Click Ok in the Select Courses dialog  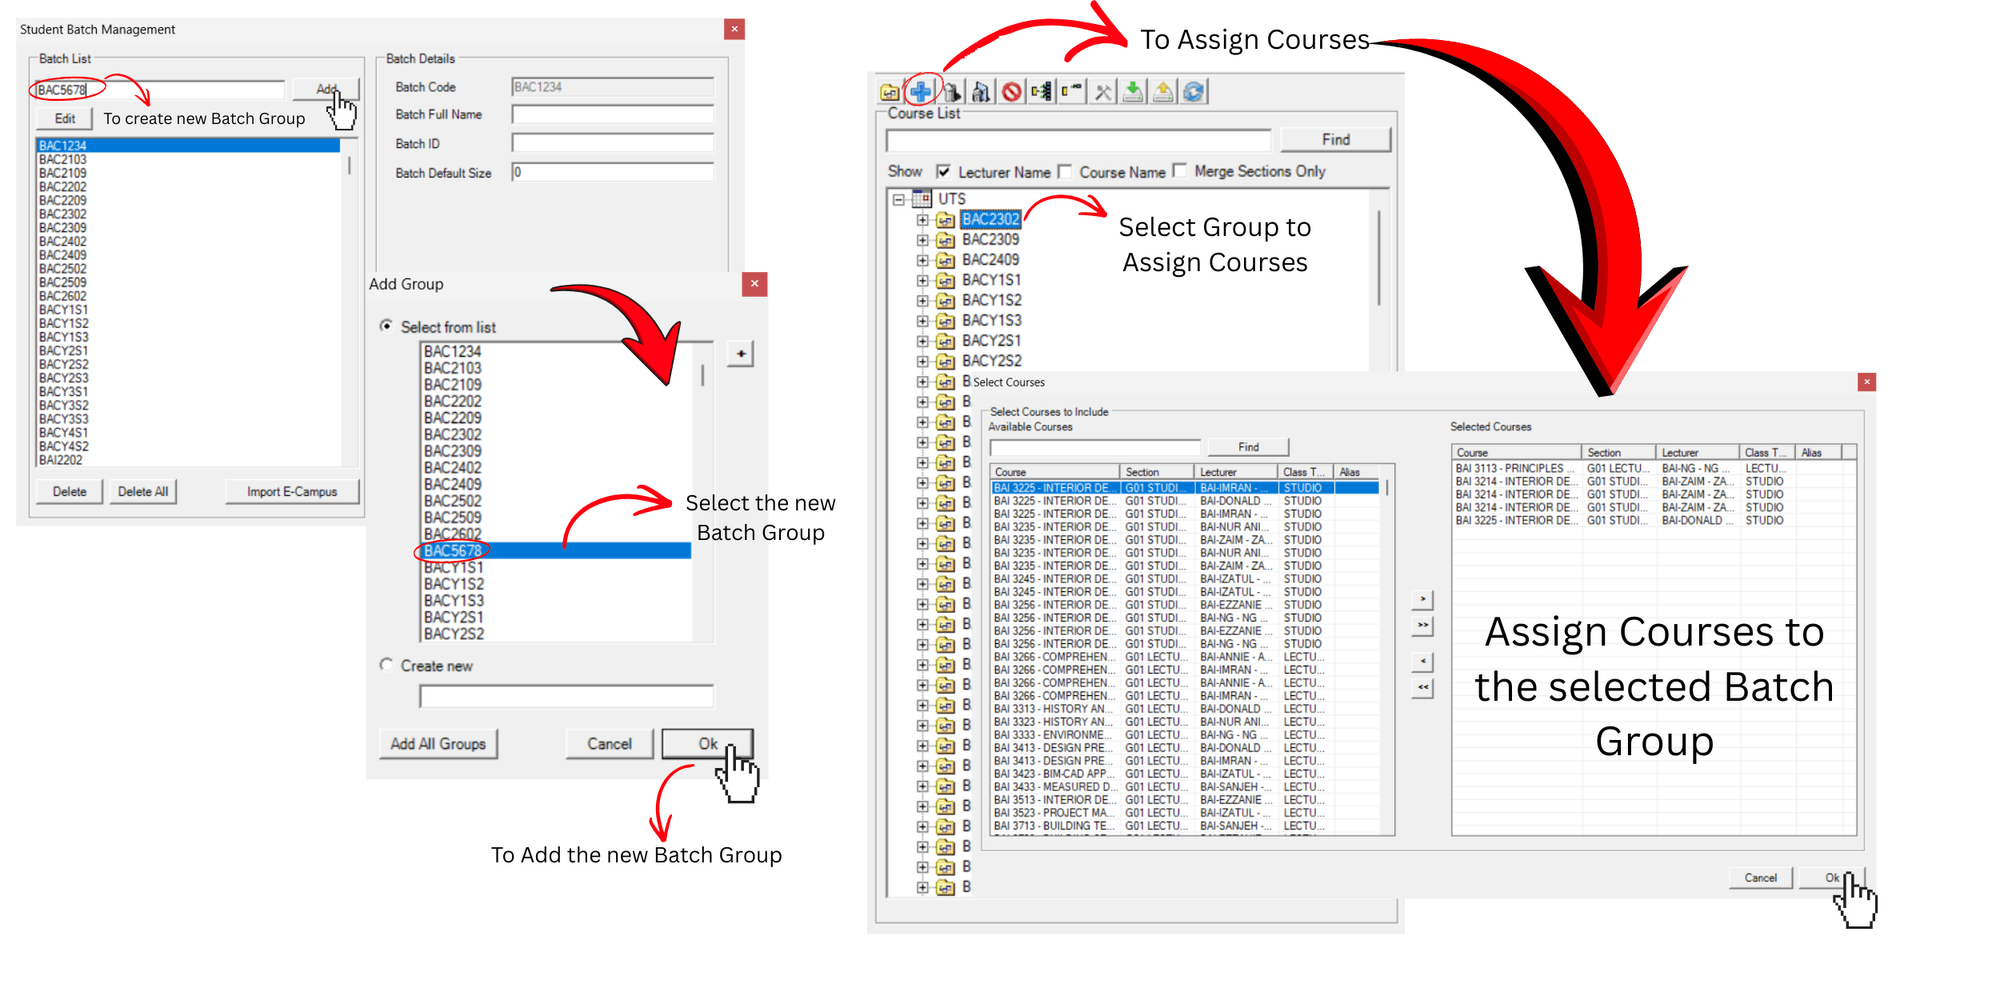(1832, 878)
